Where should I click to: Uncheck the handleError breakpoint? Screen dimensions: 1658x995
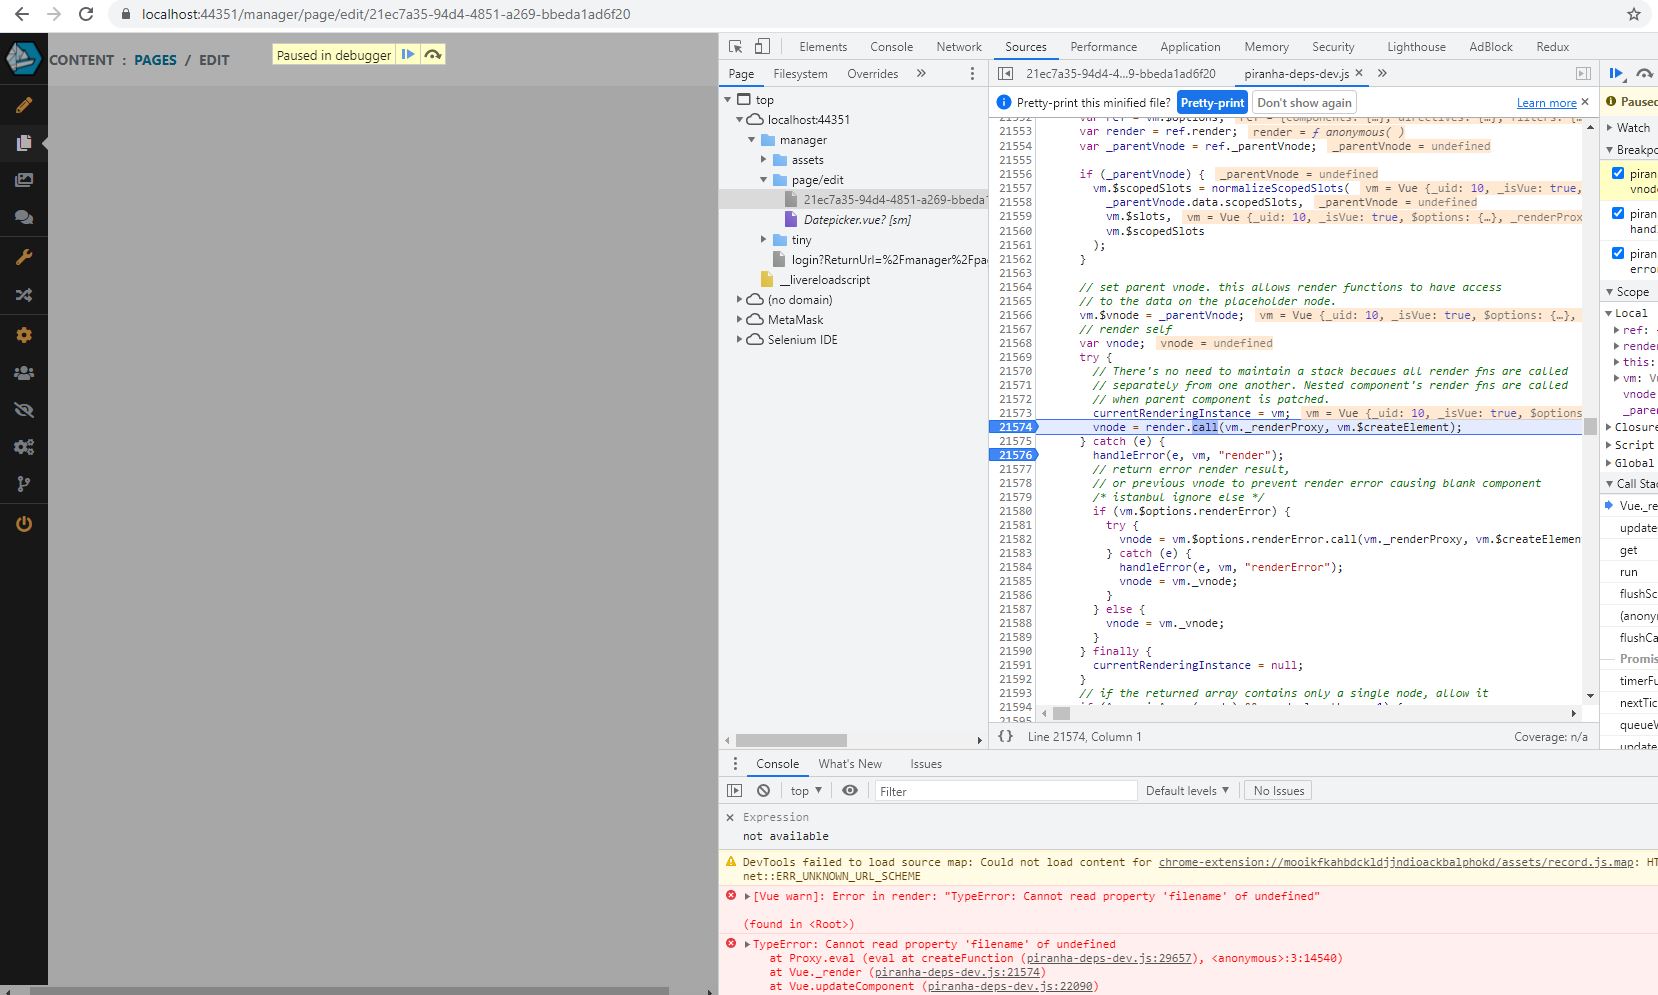(x=1618, y=213)
